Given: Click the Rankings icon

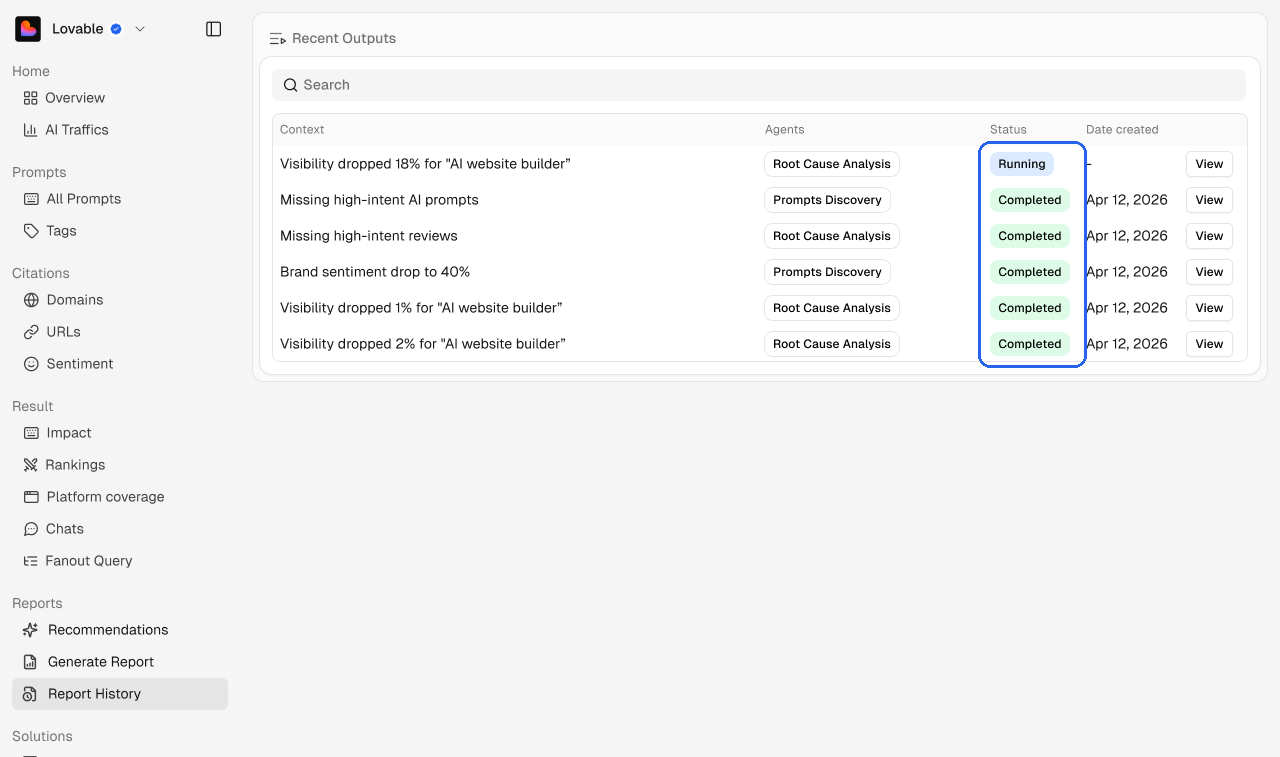Looking at the screenshot, I should click(x=30, y=465).
